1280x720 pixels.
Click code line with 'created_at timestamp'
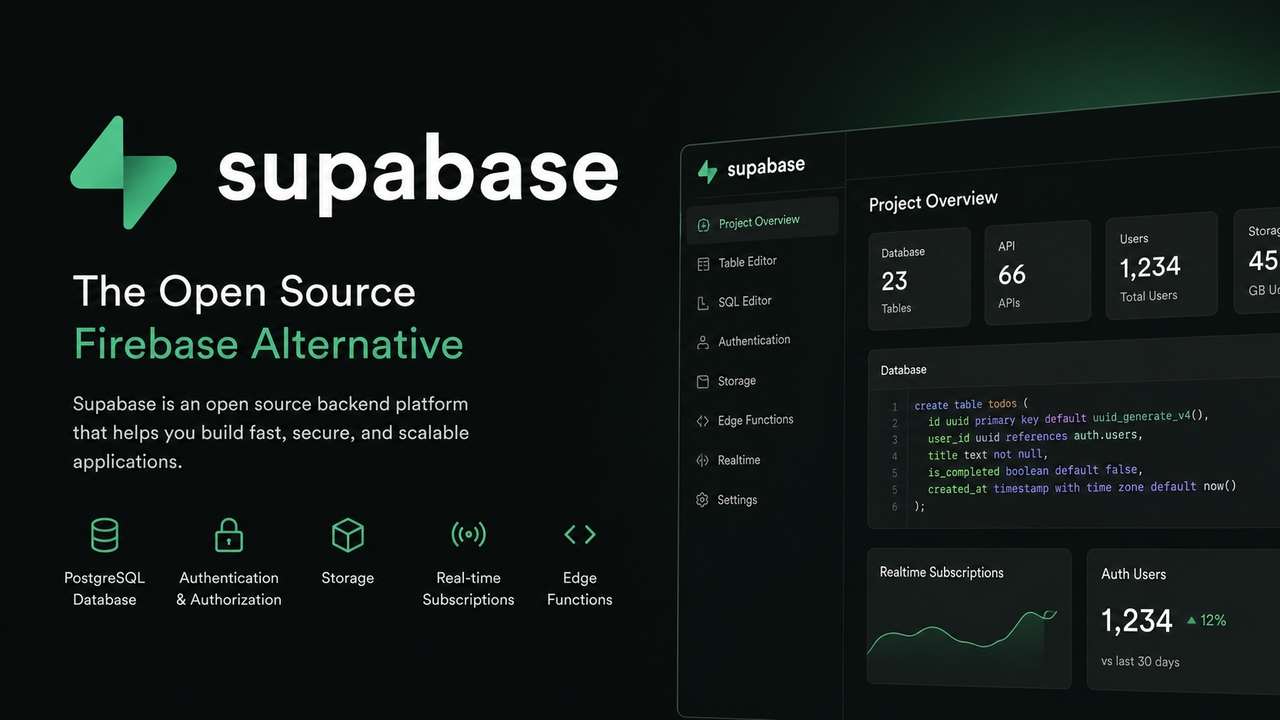[x=1082, y=488]
